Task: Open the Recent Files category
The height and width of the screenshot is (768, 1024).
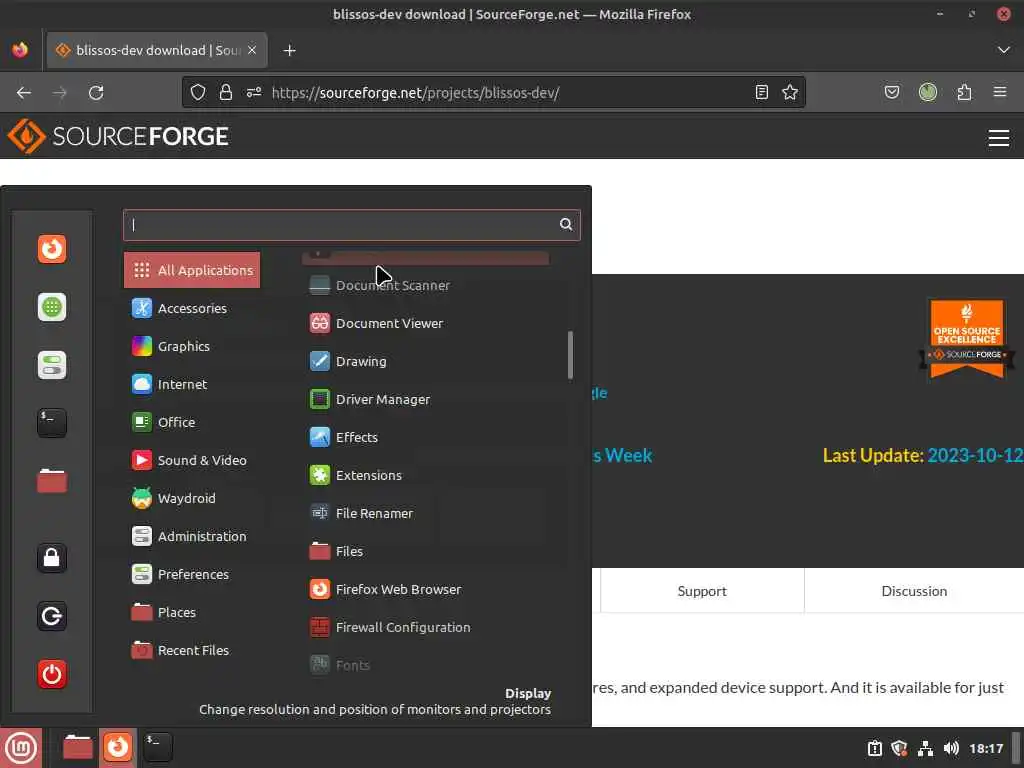Action: click(192, 650)
